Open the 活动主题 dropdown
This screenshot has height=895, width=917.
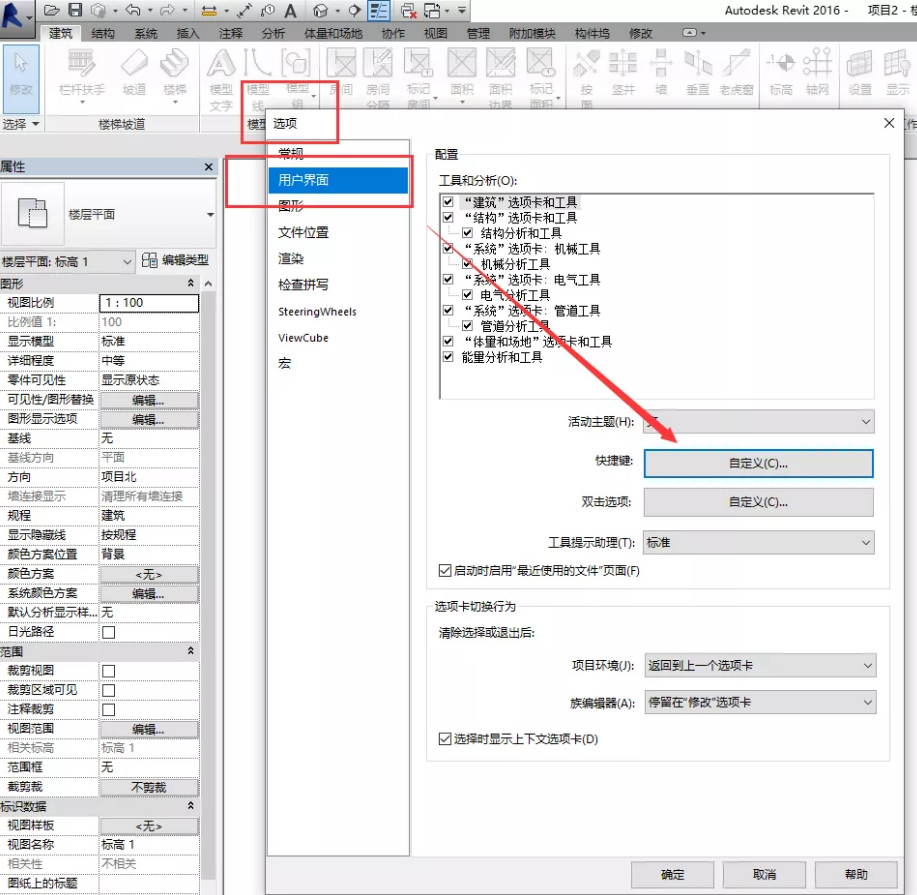(x=759, y=422)
